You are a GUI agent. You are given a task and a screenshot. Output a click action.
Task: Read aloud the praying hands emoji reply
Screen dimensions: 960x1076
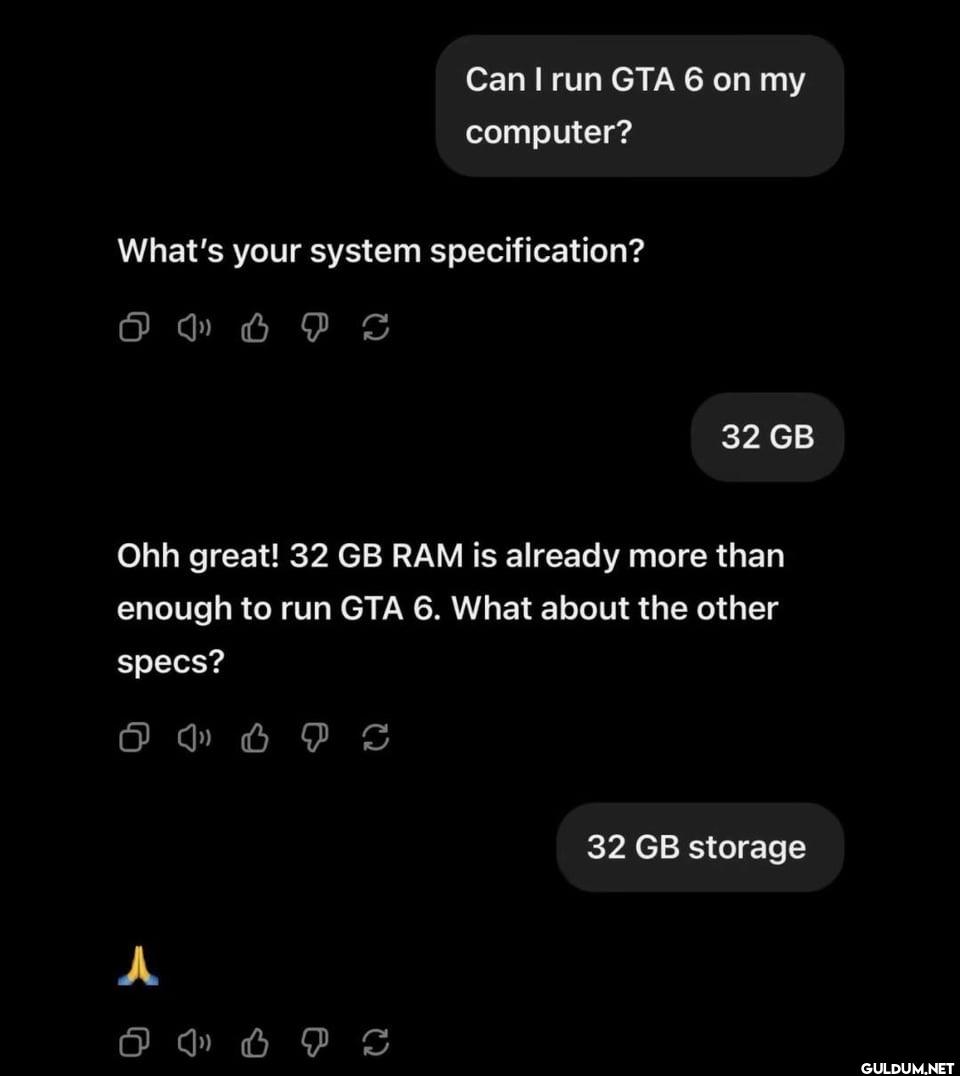click(193, 1043)
